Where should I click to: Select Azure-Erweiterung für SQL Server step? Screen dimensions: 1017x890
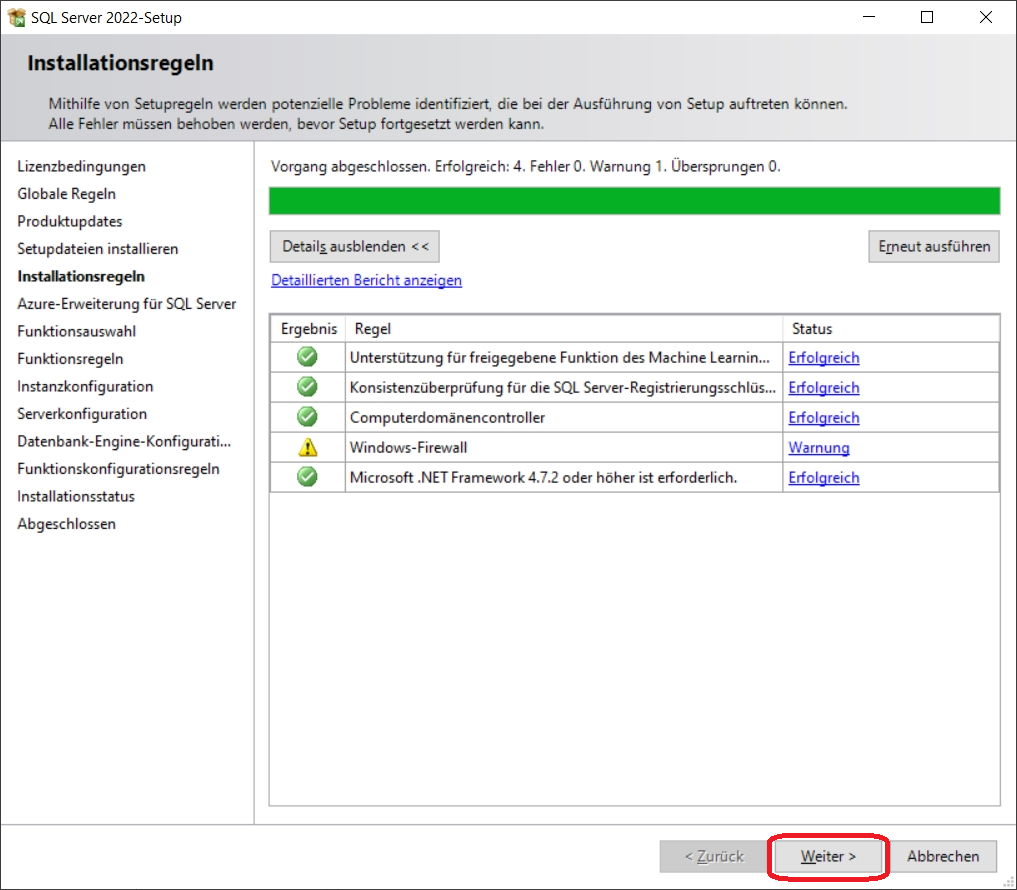127,304
